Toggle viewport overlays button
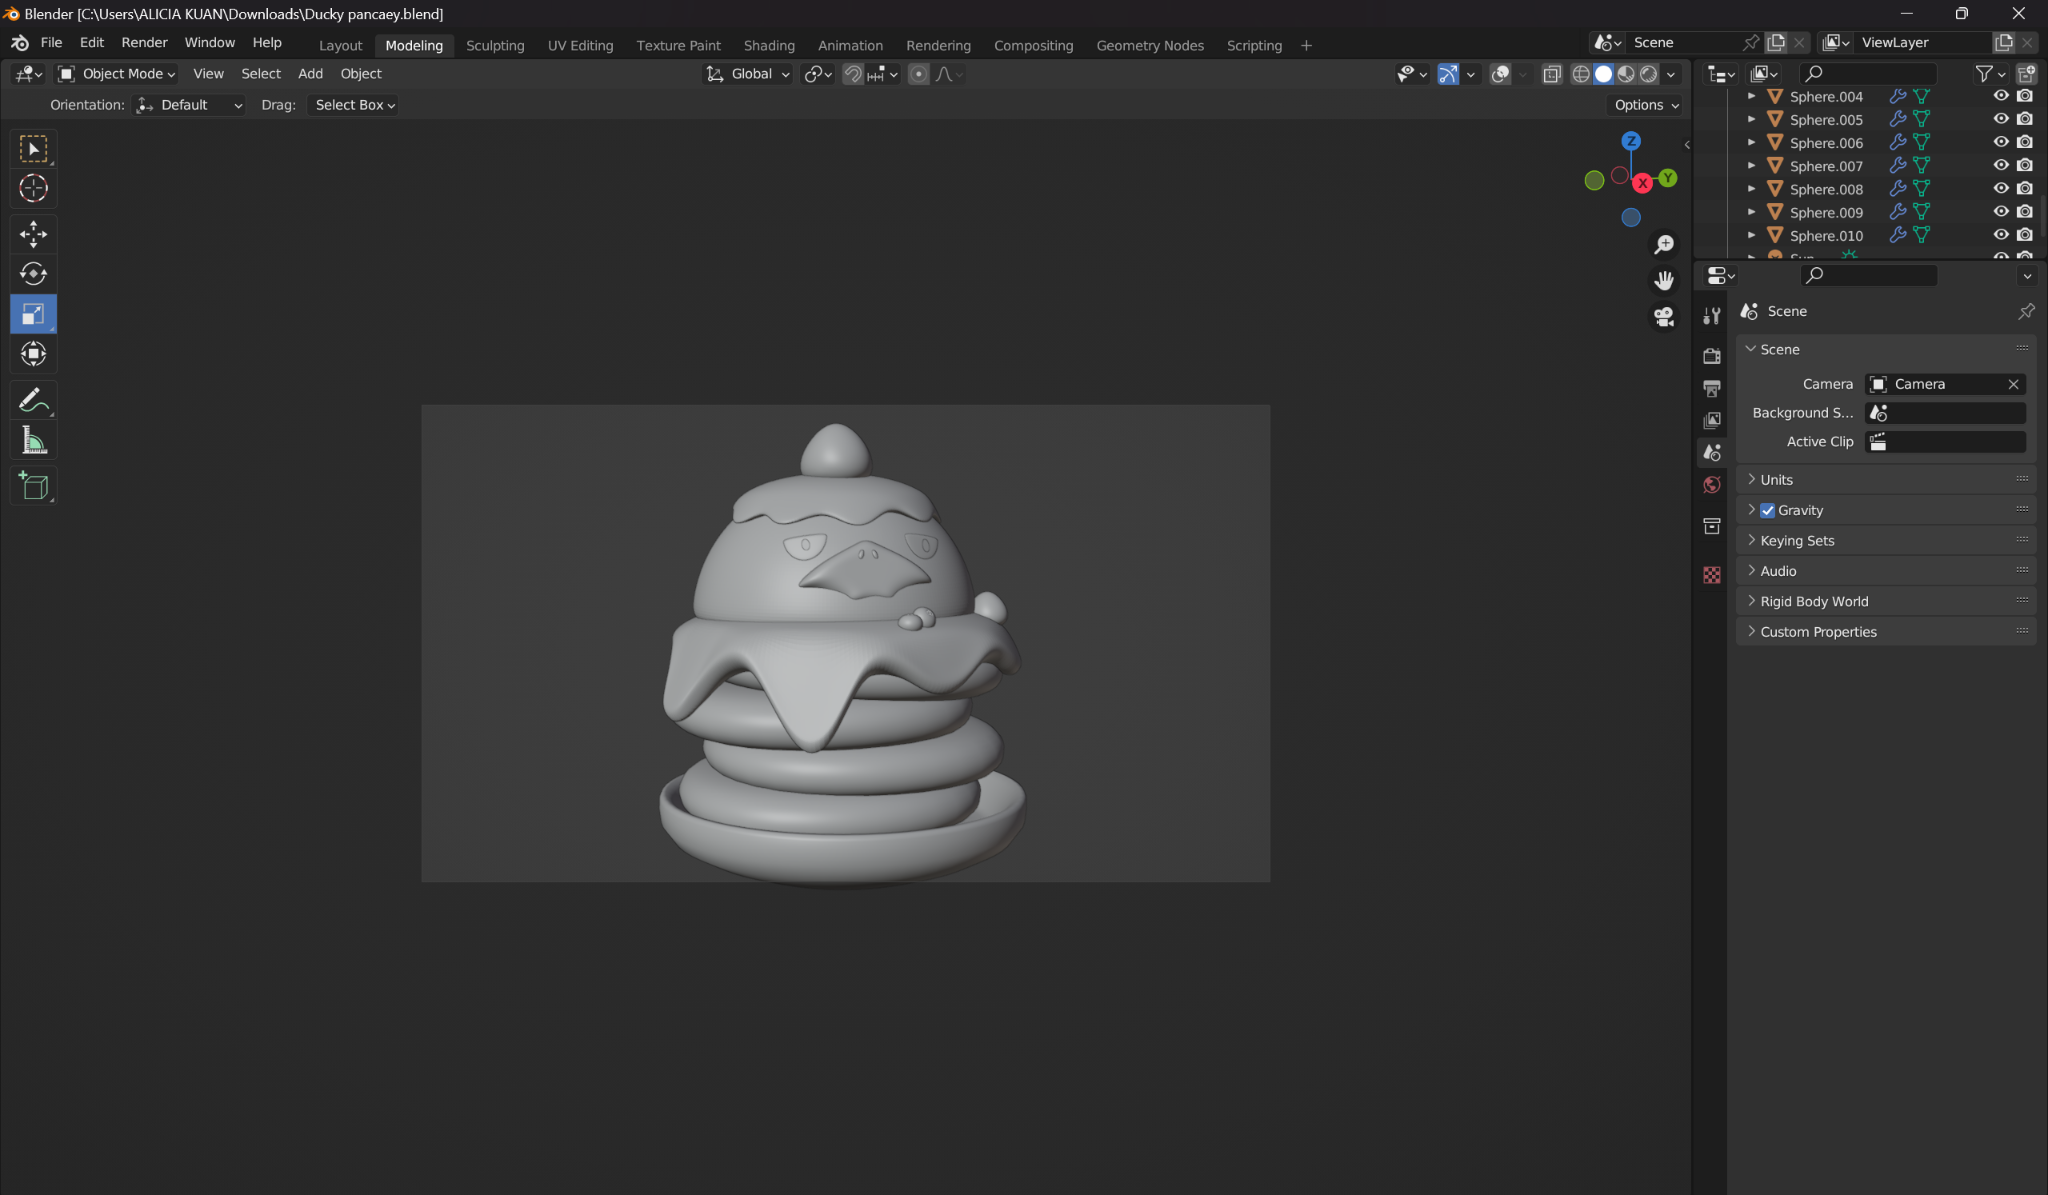Viewport: 2048px width, 1195px height. tap(1500, 74)
